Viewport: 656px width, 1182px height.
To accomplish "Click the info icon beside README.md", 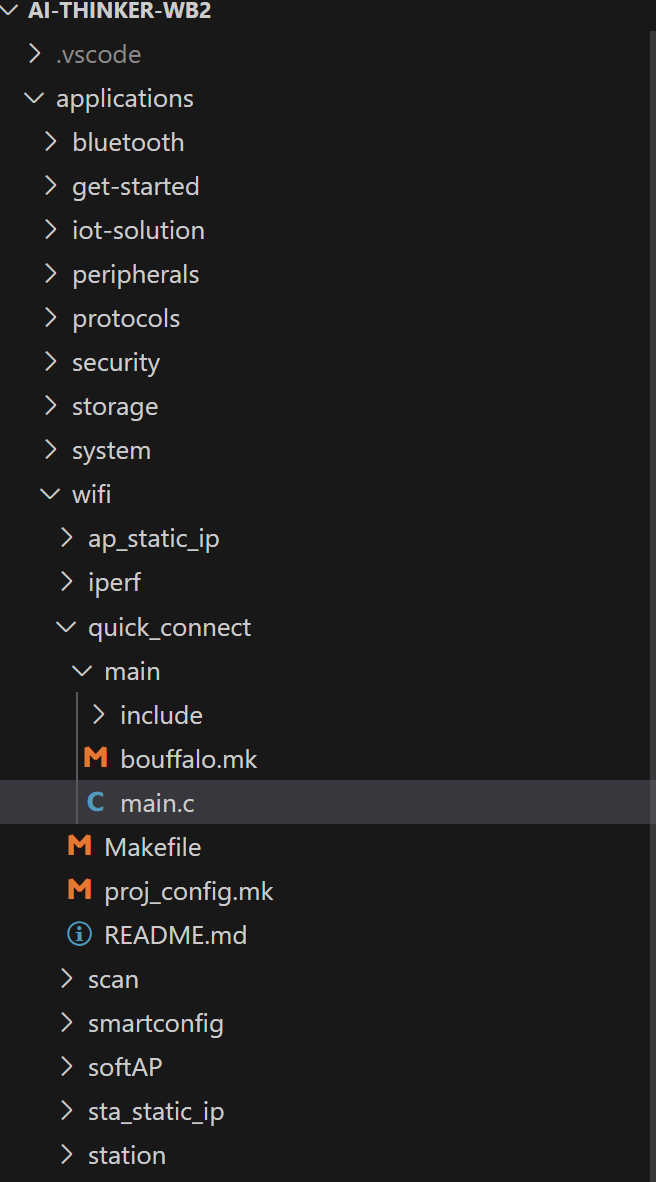I will (x=80, y=934).
